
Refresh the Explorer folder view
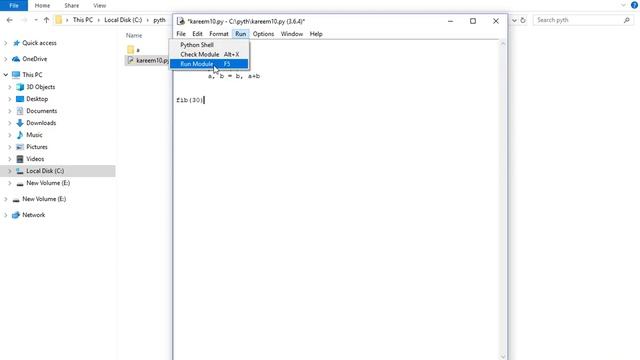pyautogui.click(x=523, y=20)
